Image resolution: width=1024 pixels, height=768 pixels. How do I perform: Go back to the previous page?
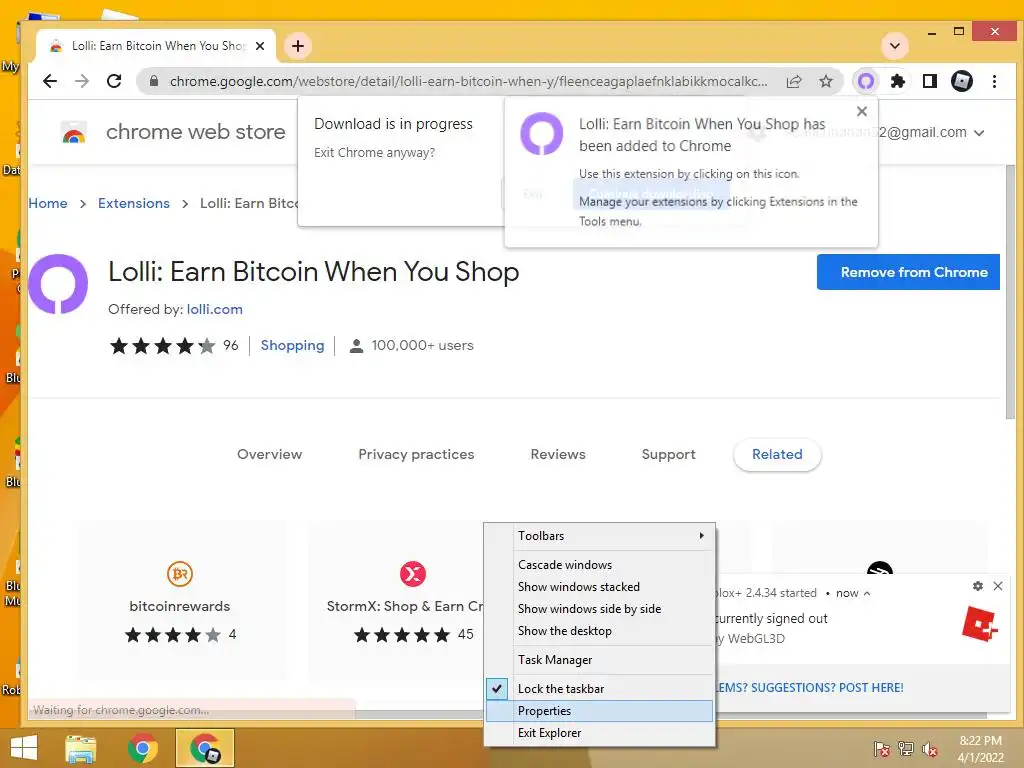[50, 81]
